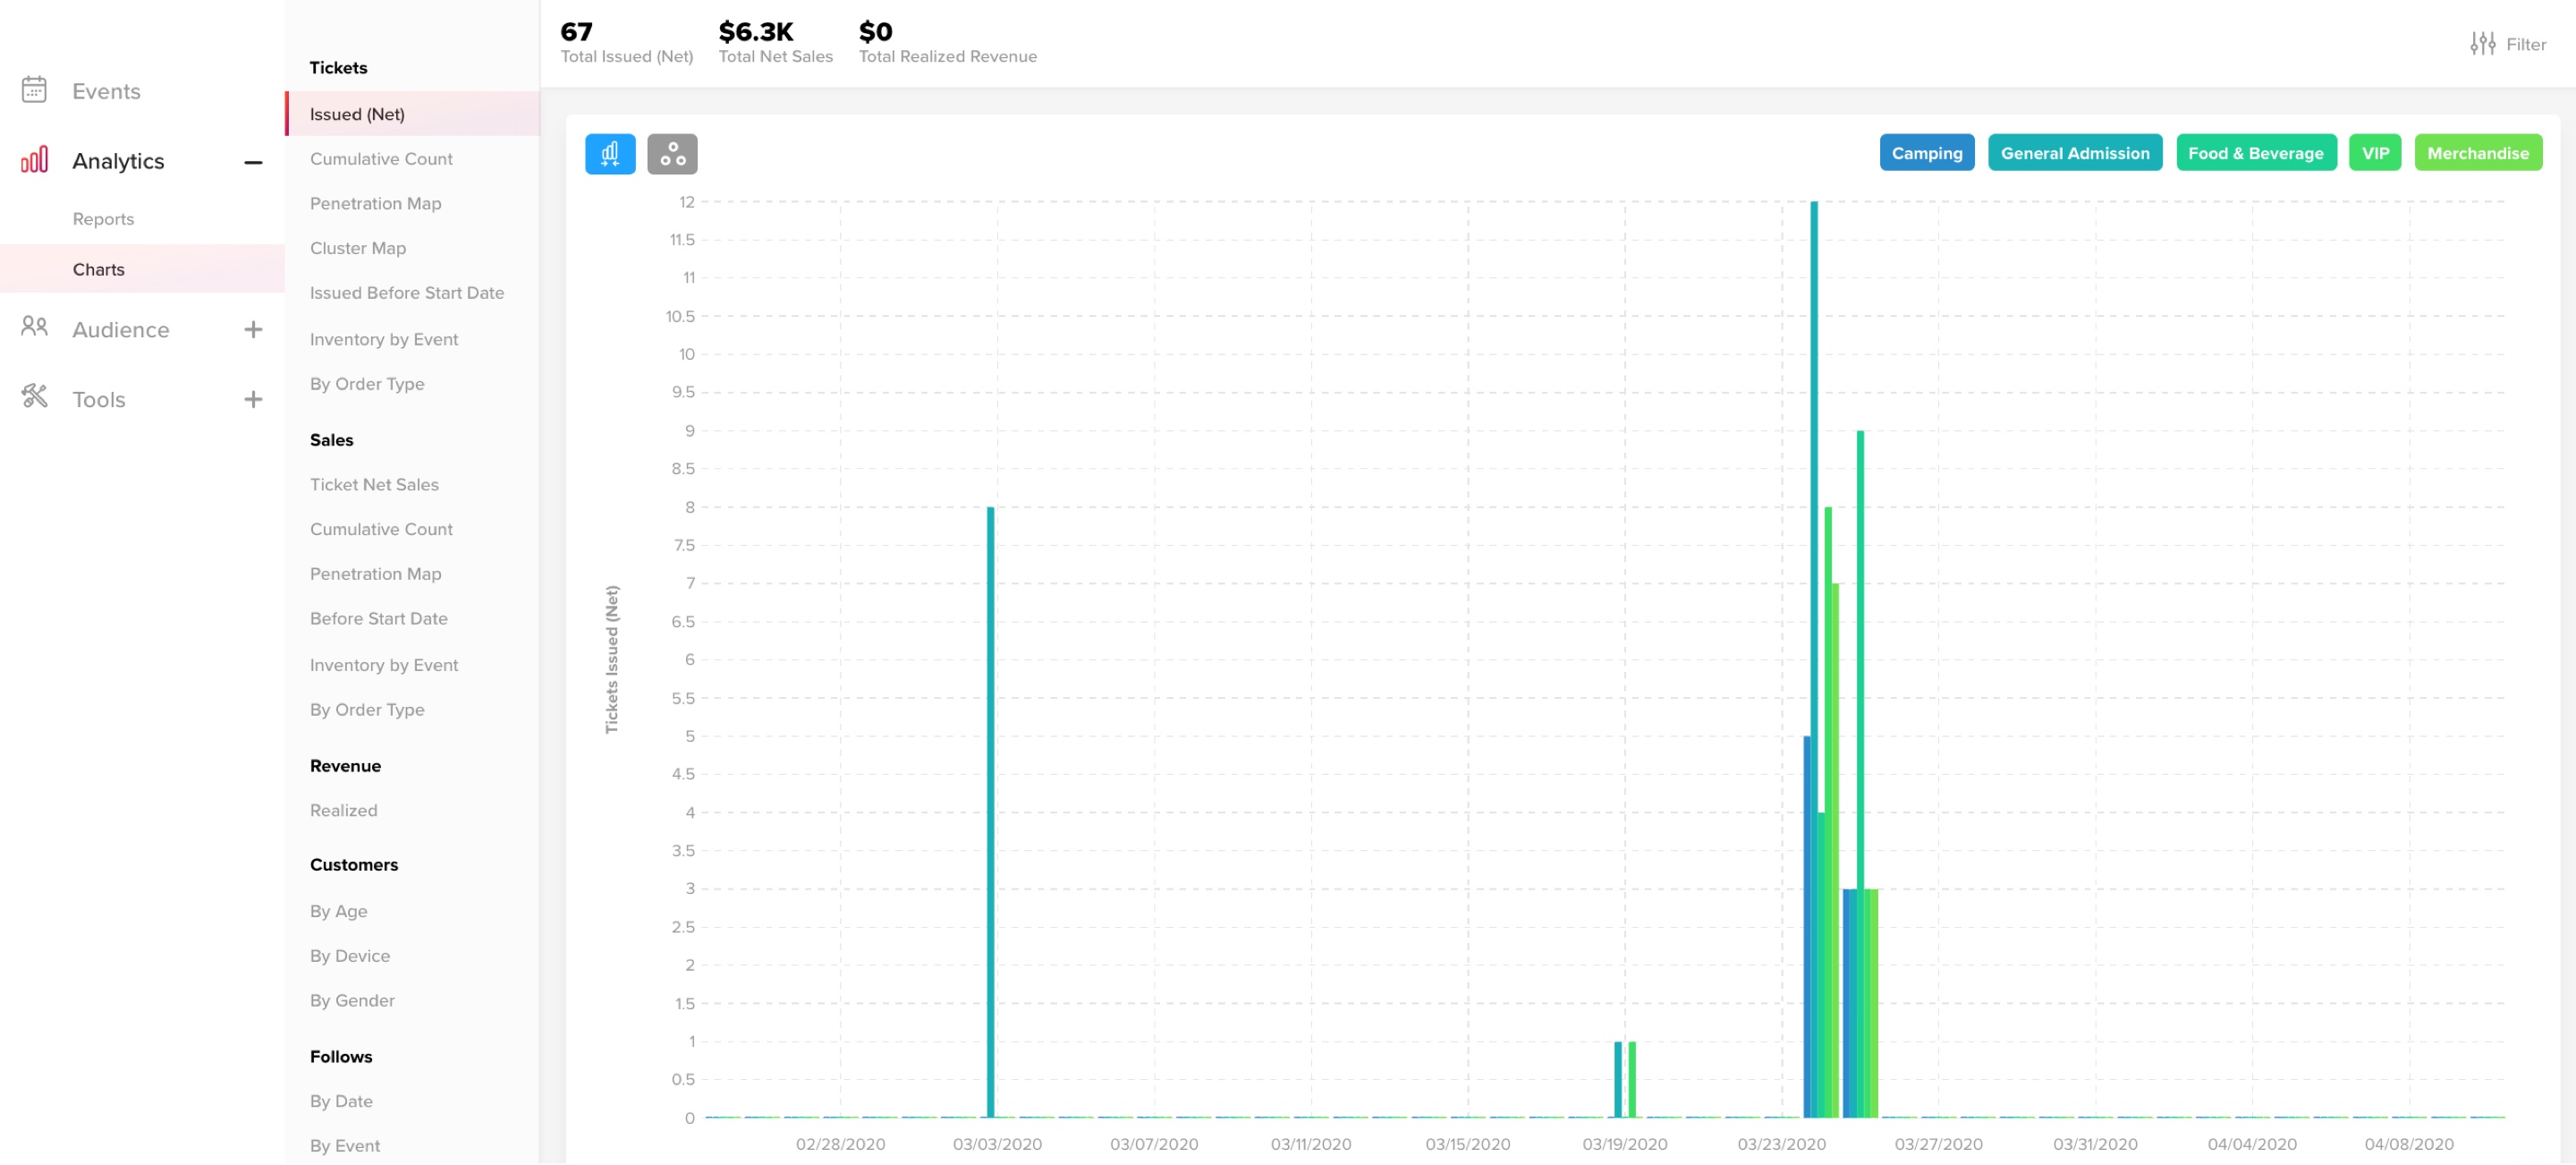The height and width of the screenshot is (1165, 2576).
Task: Toggle the General Admission series legend
Action: 2074,153
